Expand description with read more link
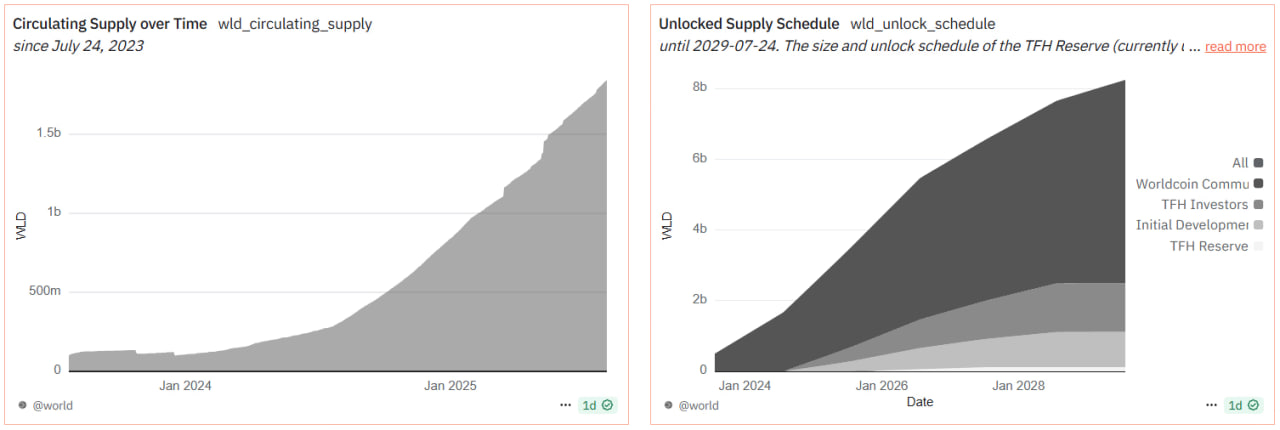The width and height of the screenshot is (1280, 430). click(1235, 47)
